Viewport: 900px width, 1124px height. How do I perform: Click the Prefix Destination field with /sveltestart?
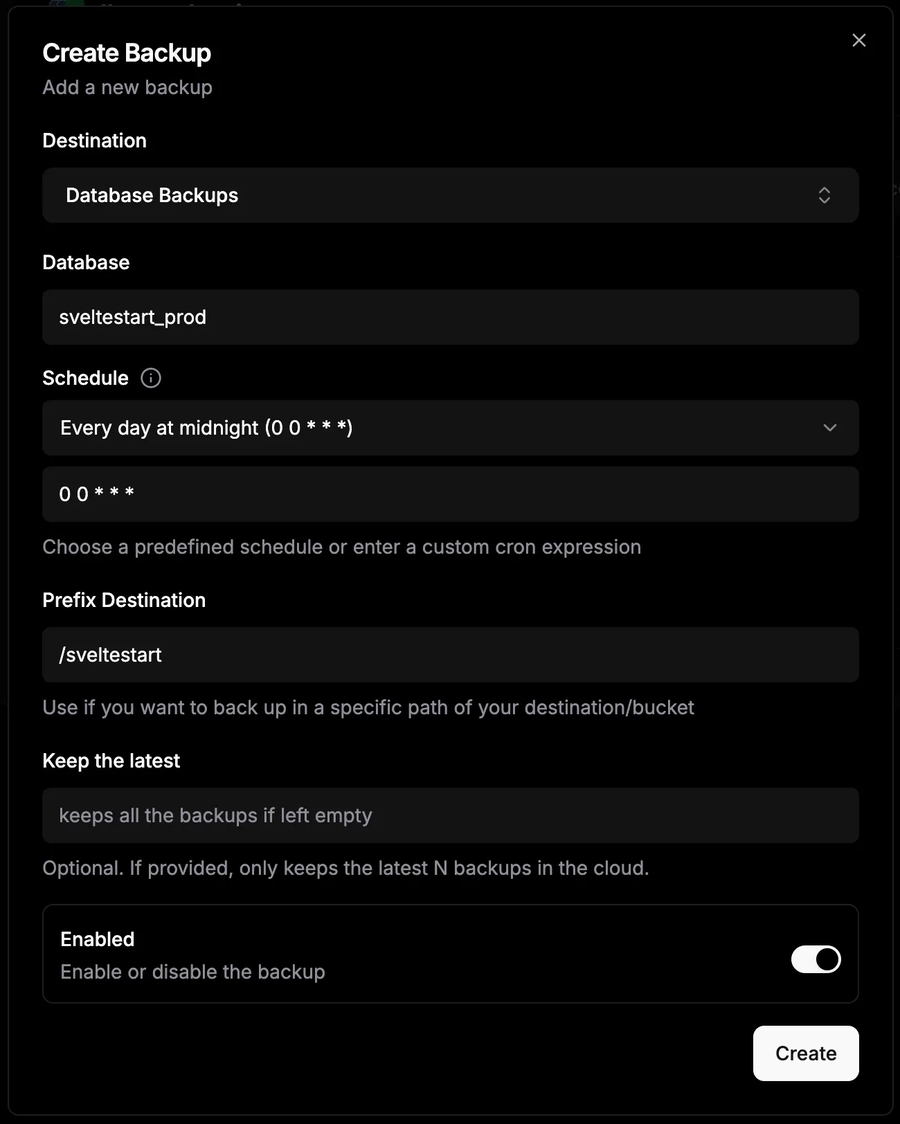pyautogui.click(x=450, y=655)
